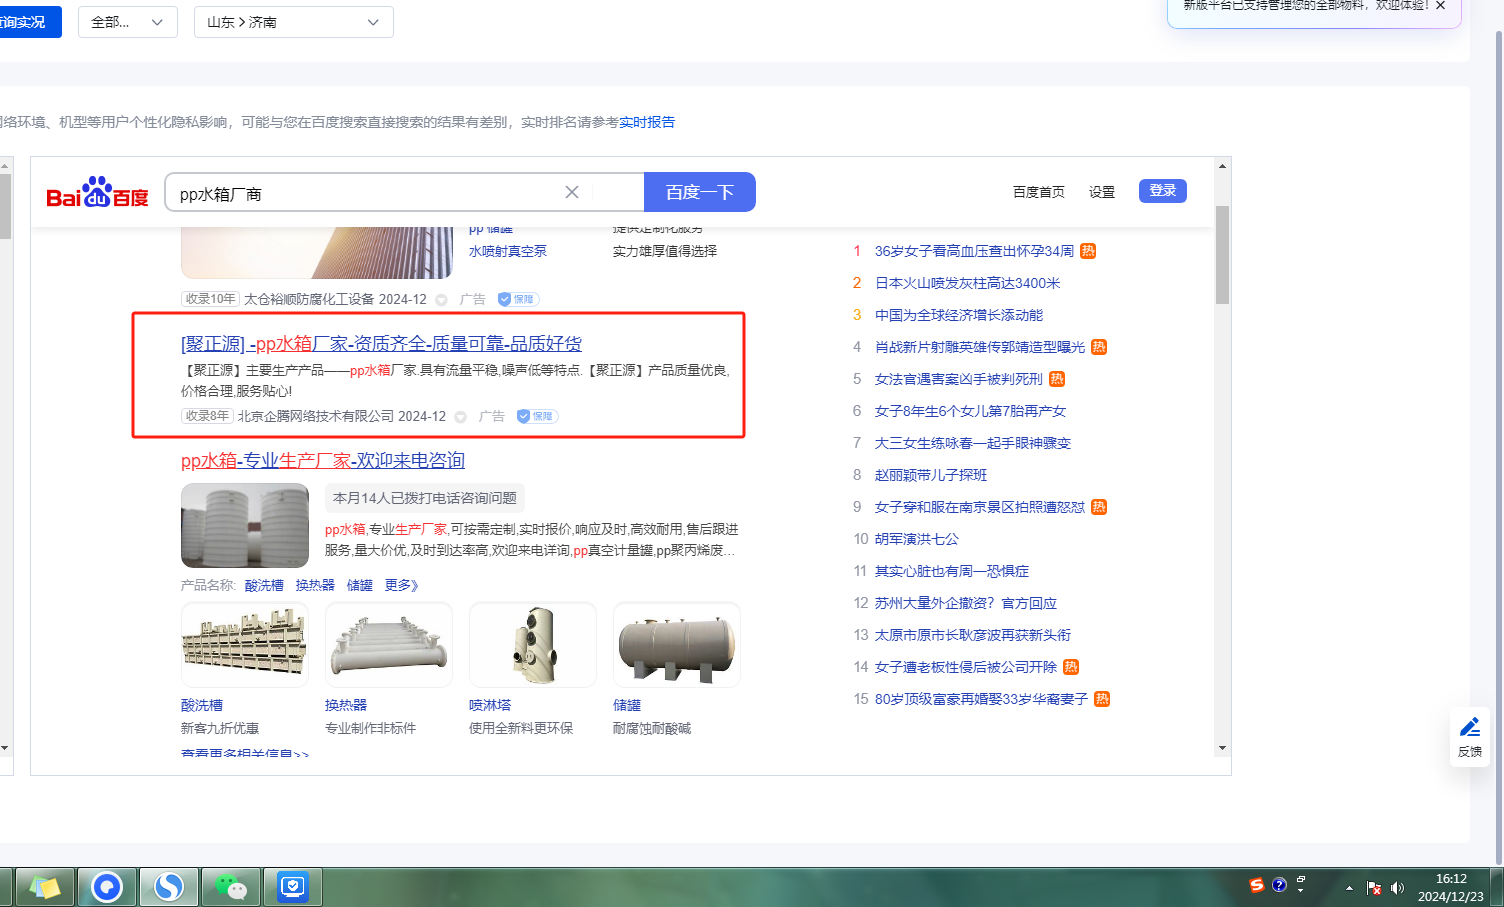1504x907 pixels.
Task: Open 太原市原市长耿彦波再获新头衔 hot search
Action: (x=973, y=635)
